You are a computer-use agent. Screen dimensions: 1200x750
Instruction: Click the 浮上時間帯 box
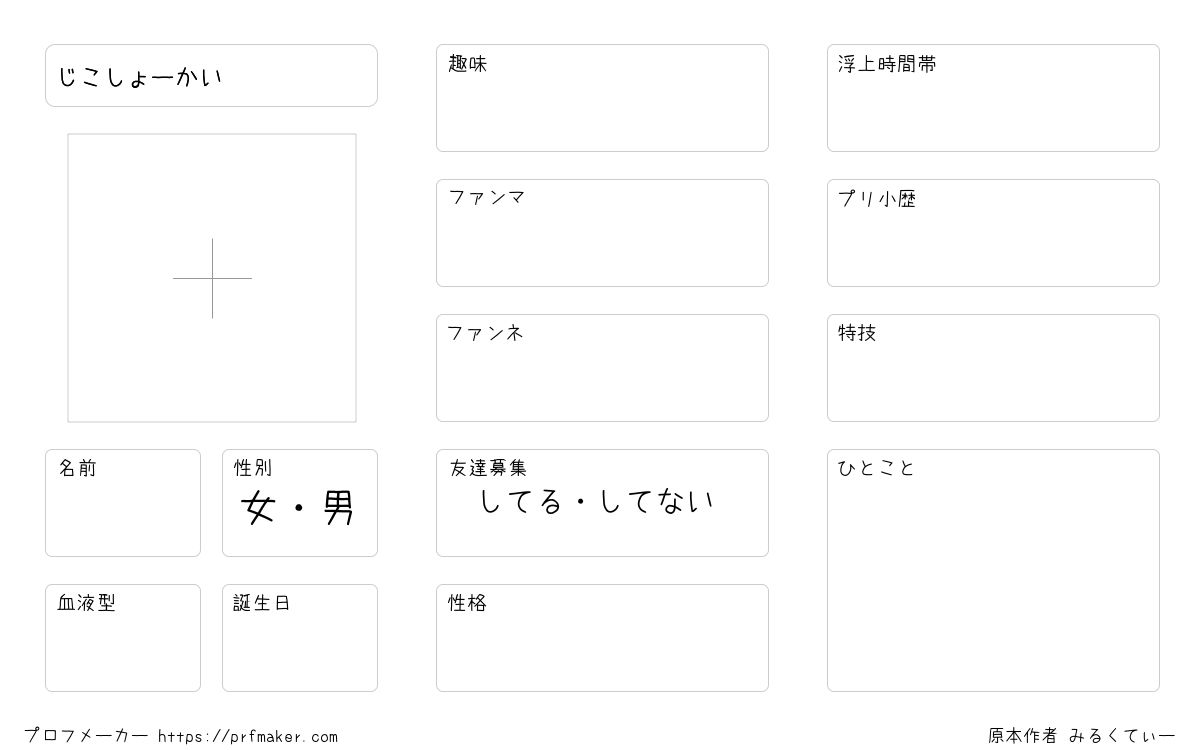[993, 98]
